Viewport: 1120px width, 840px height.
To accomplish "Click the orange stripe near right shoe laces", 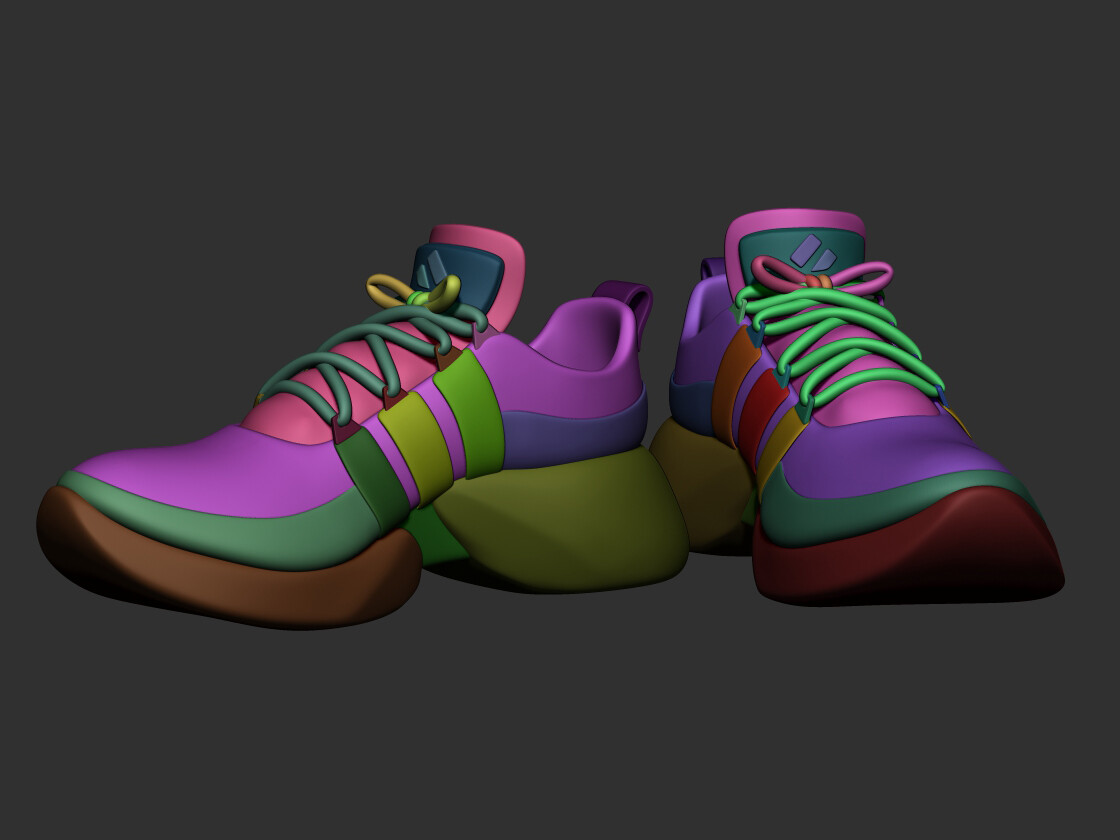I will 733,400.
